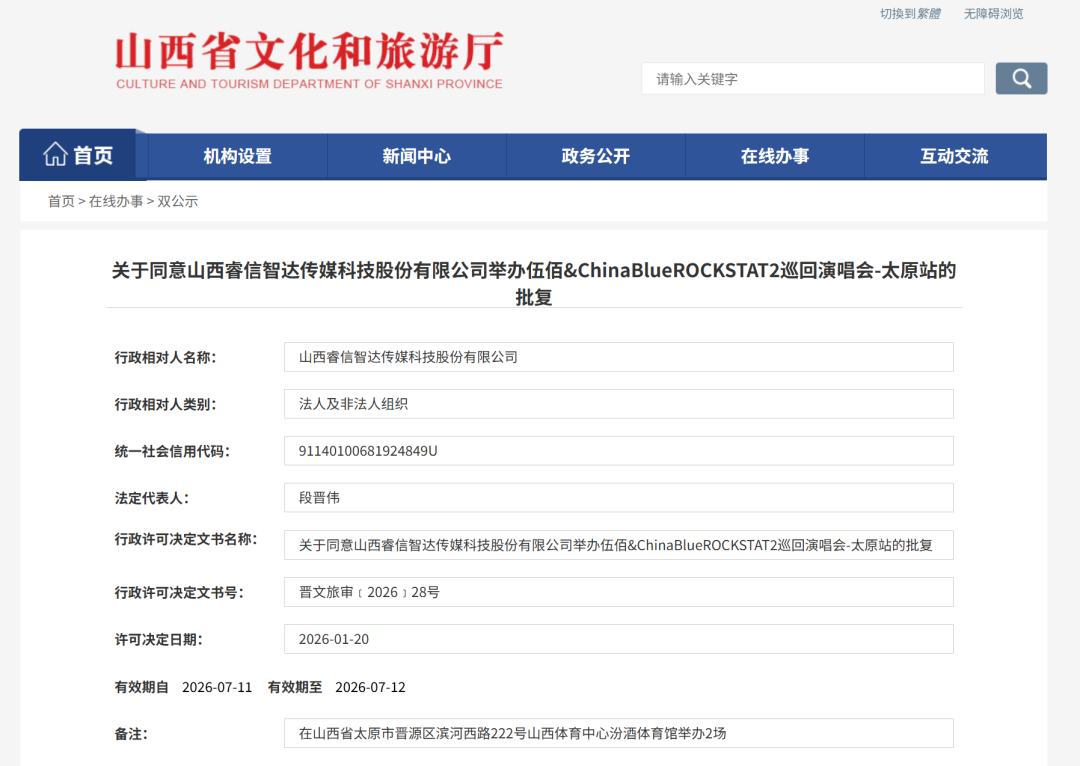
Task: Open the 政务公开 menu item
Action: pos(596,156)
